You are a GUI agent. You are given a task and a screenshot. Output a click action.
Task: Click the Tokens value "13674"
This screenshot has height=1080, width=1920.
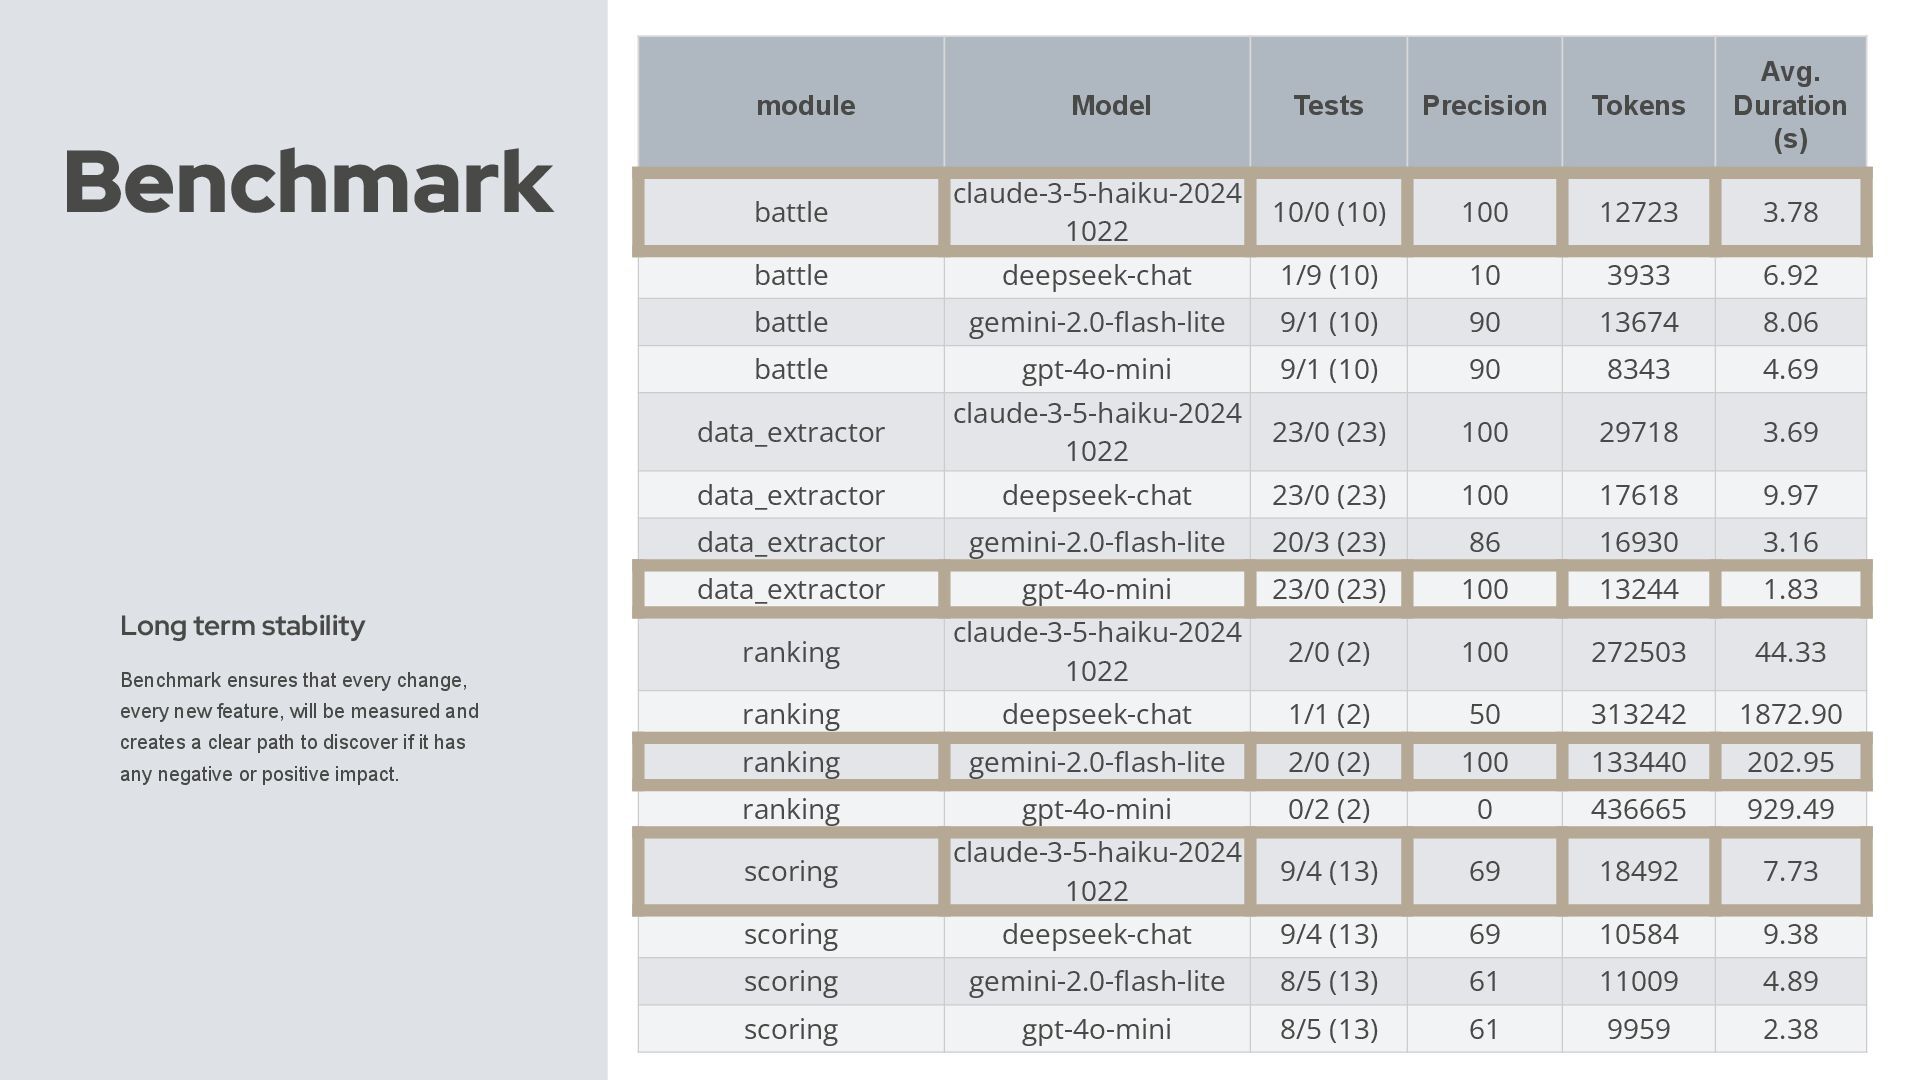pos(1638,322)
